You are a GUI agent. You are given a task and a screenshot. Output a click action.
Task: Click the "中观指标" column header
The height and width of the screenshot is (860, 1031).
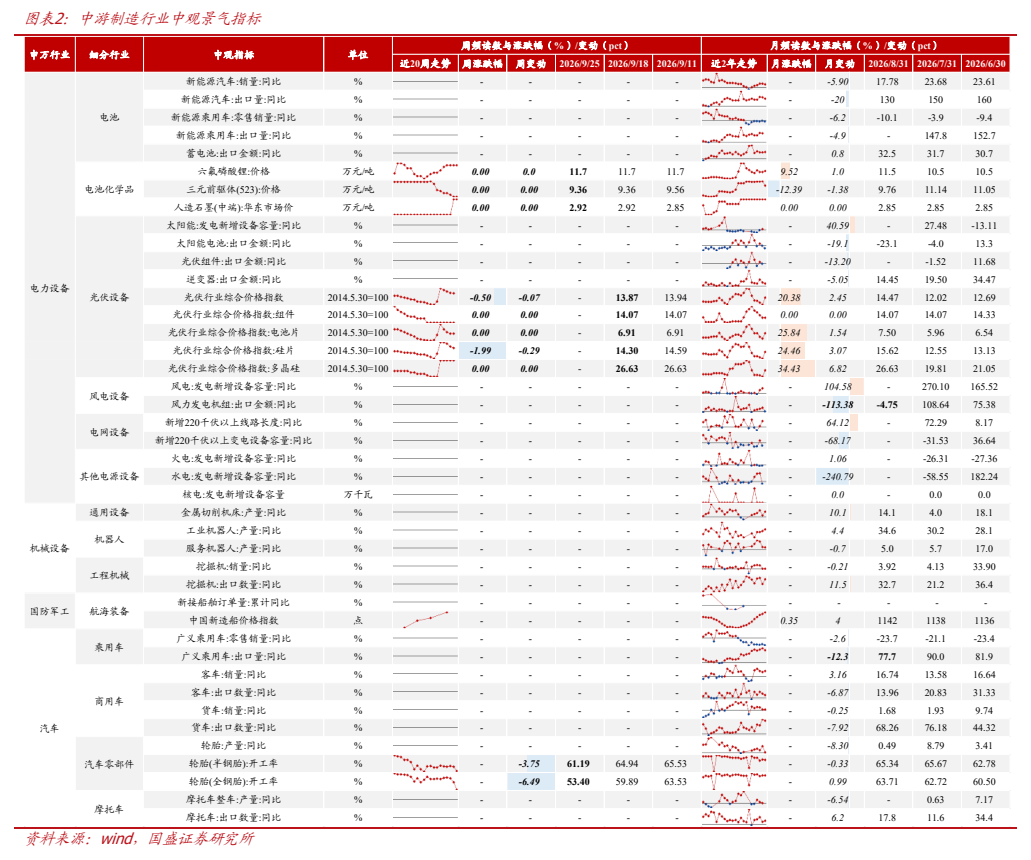click(233, 55)
